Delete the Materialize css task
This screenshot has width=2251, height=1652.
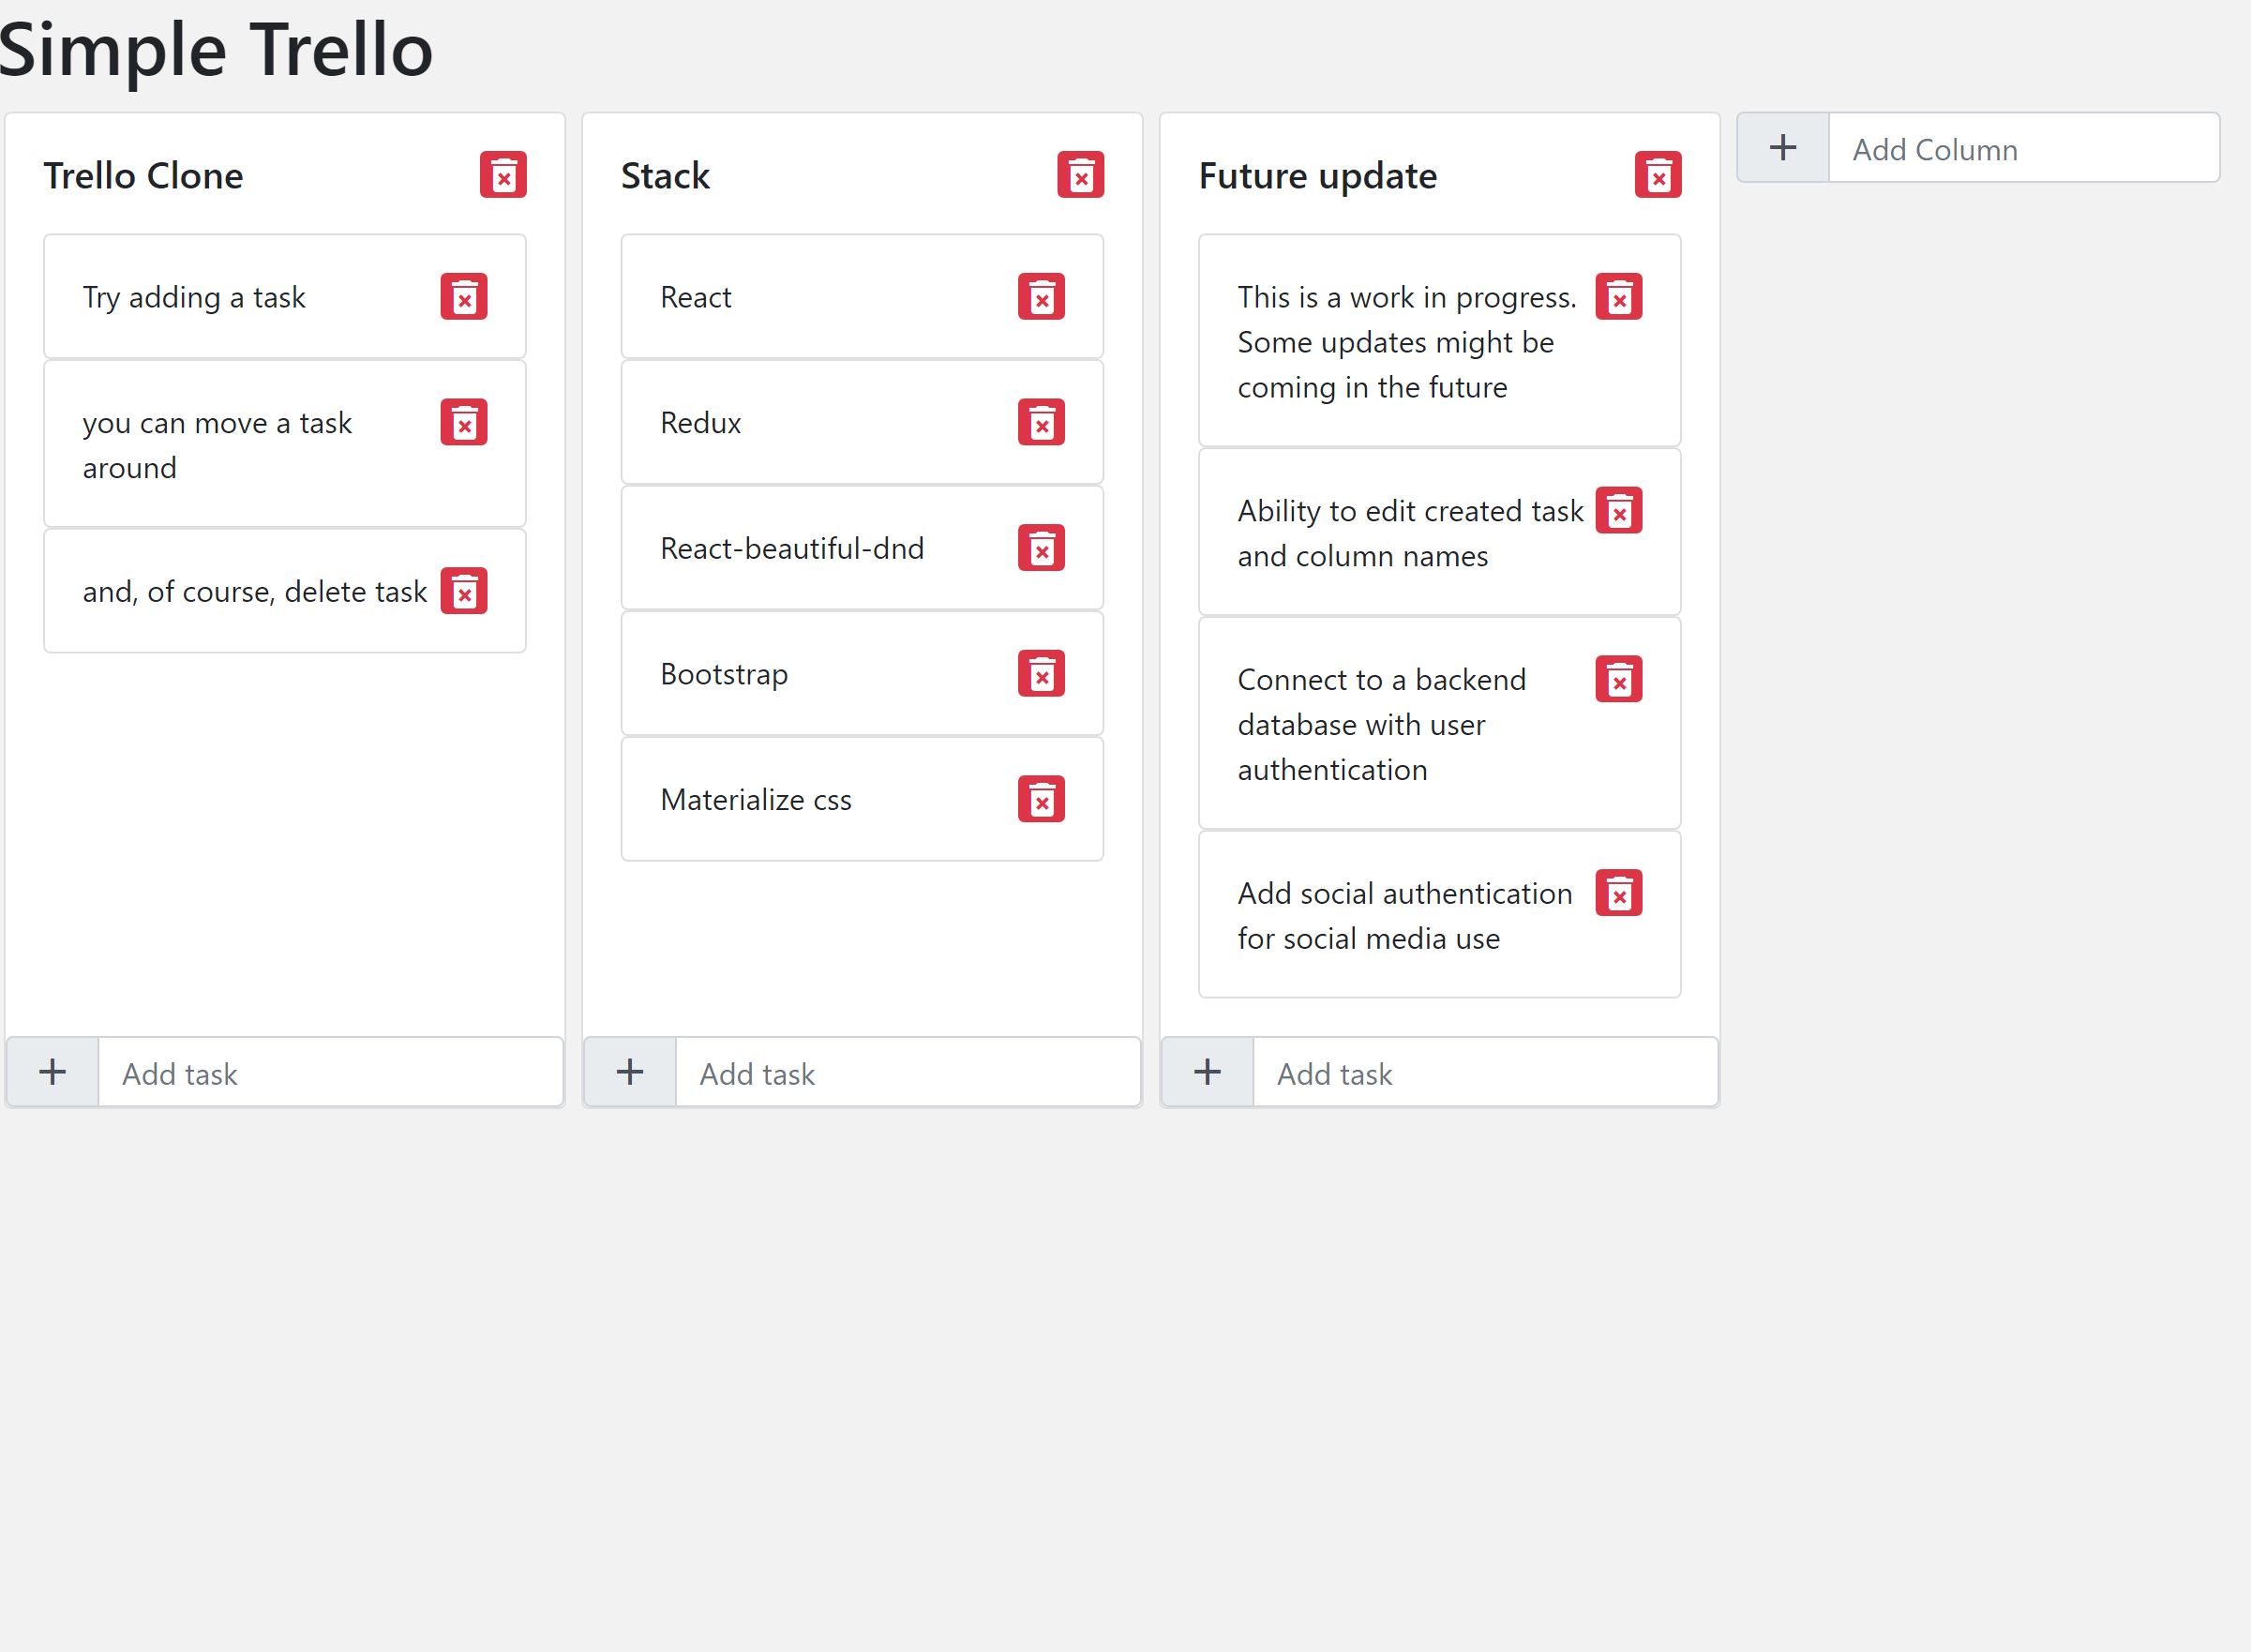click(1041, 800)
